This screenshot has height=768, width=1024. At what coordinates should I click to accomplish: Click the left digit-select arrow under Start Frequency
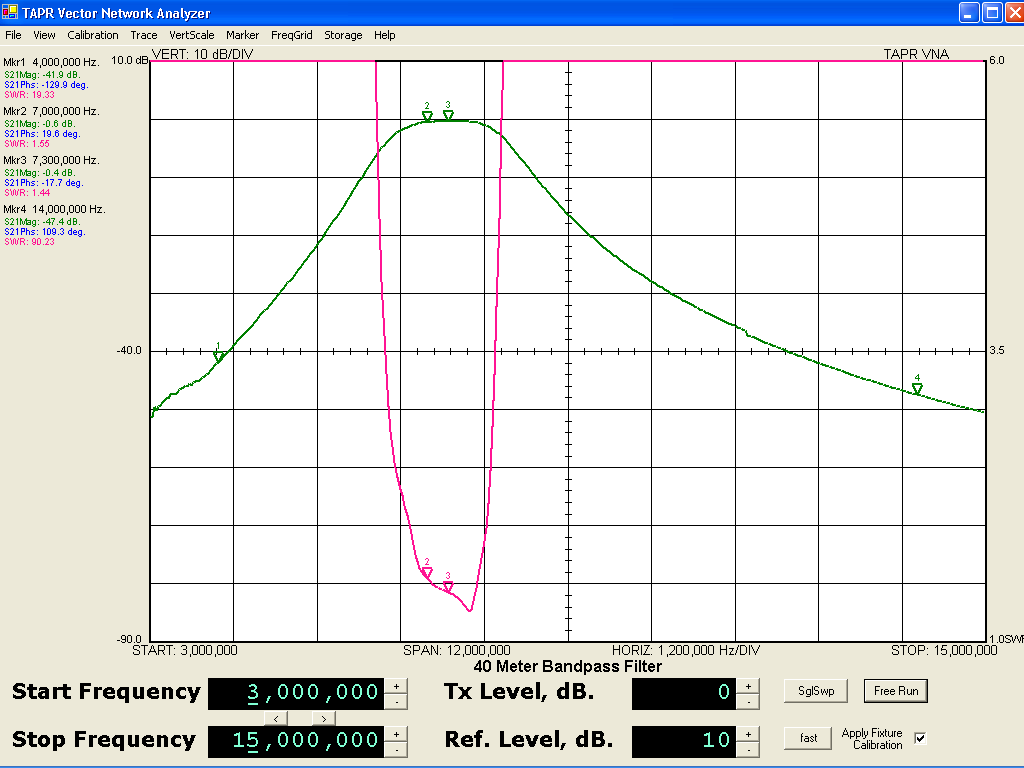point(276,718)
